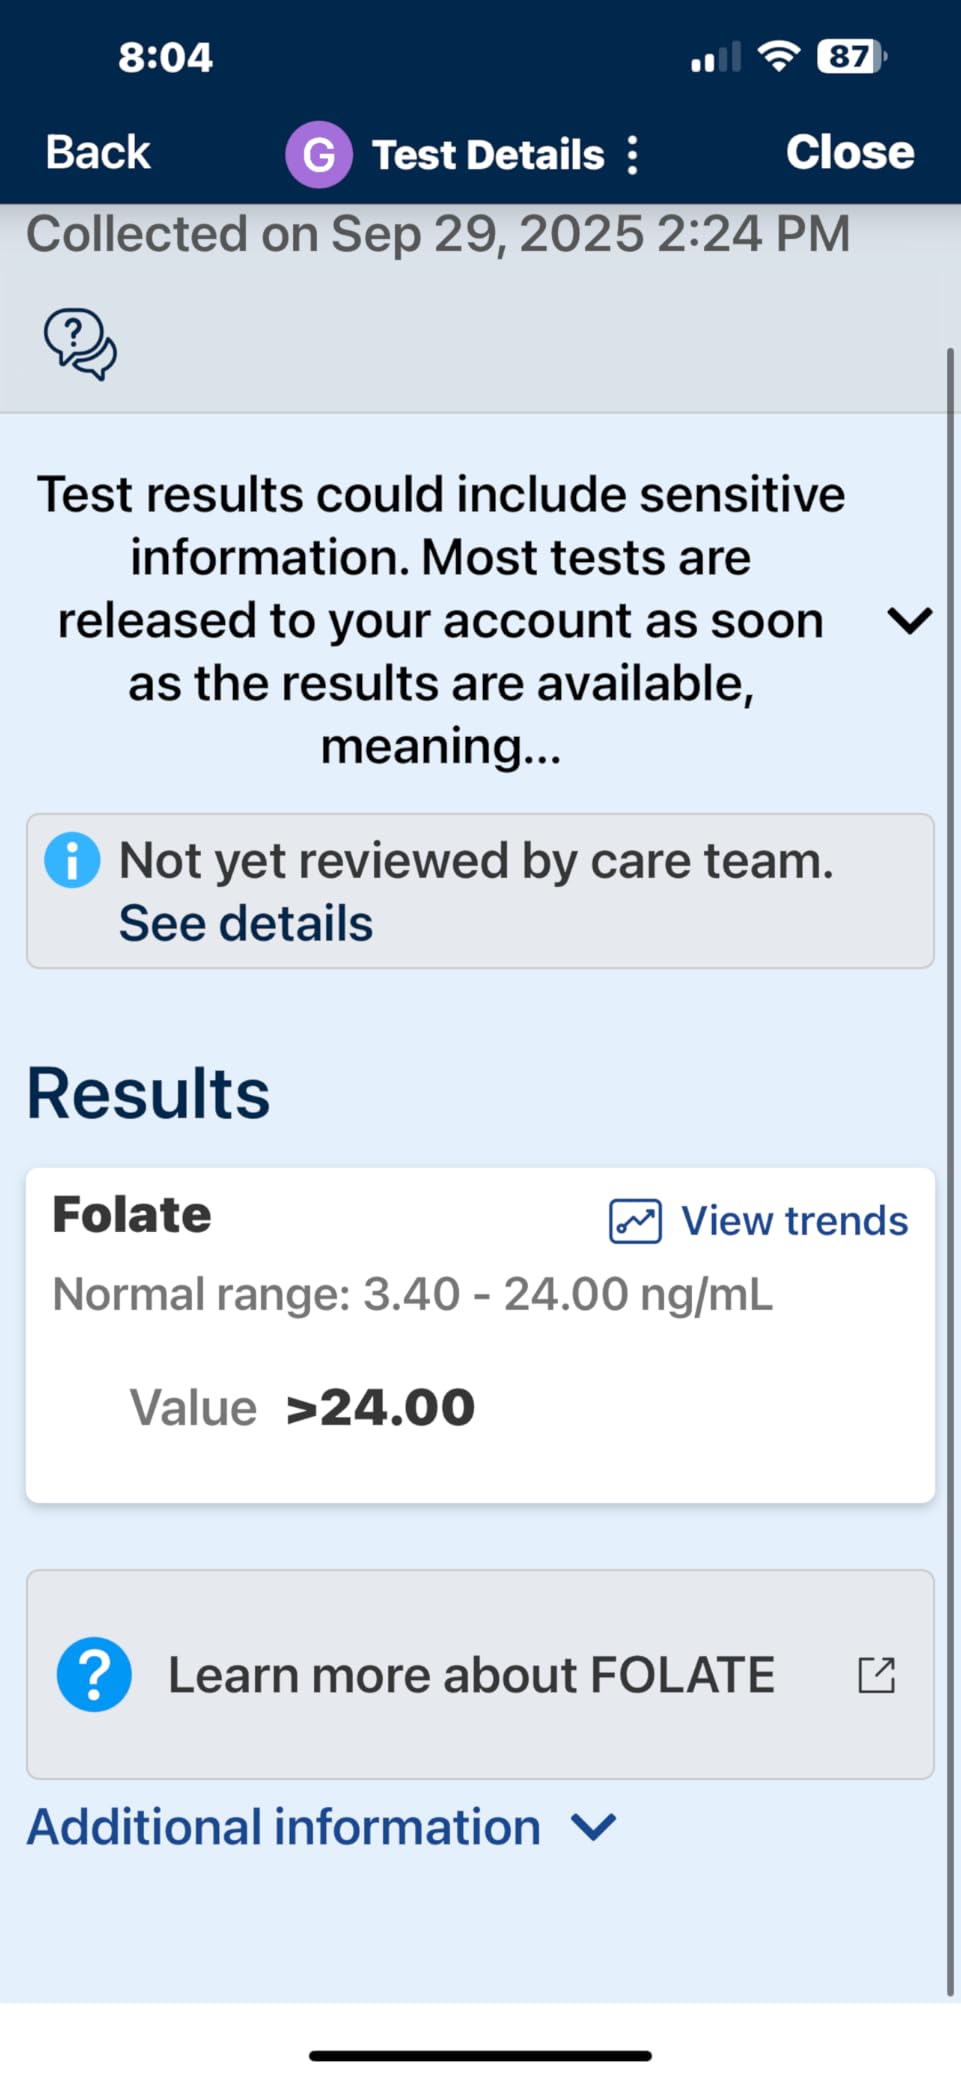Expand the sensitive information notice chevron

click(909, 621)
